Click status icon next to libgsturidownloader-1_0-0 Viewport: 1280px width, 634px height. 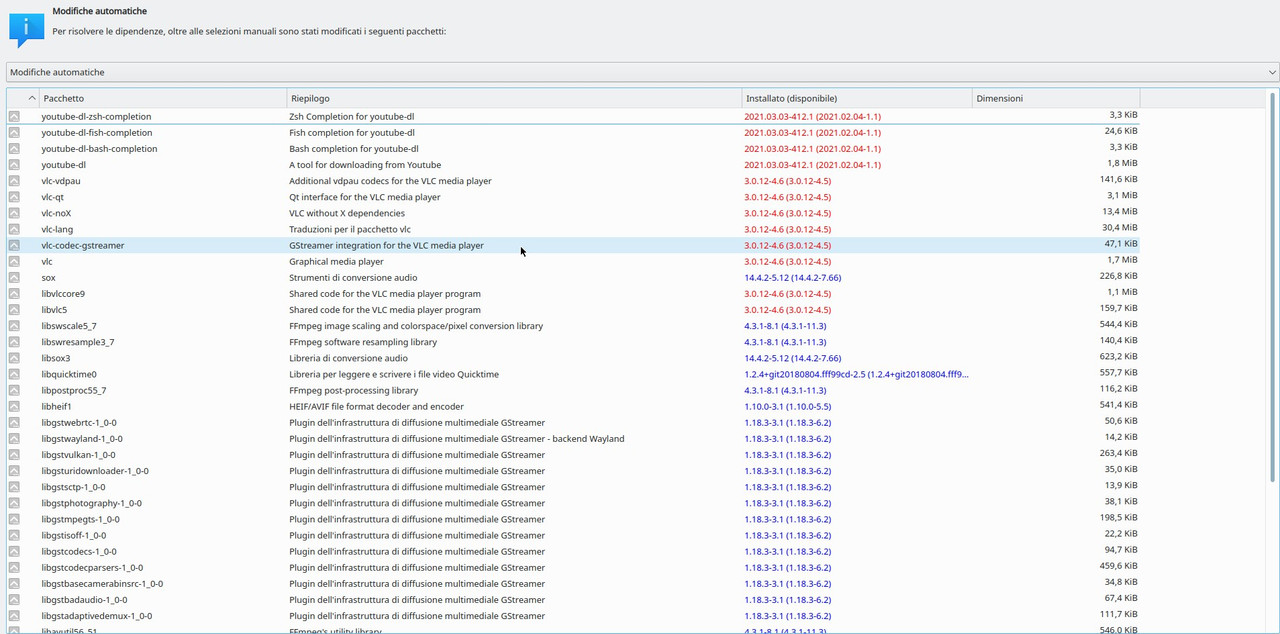point(14,471)
